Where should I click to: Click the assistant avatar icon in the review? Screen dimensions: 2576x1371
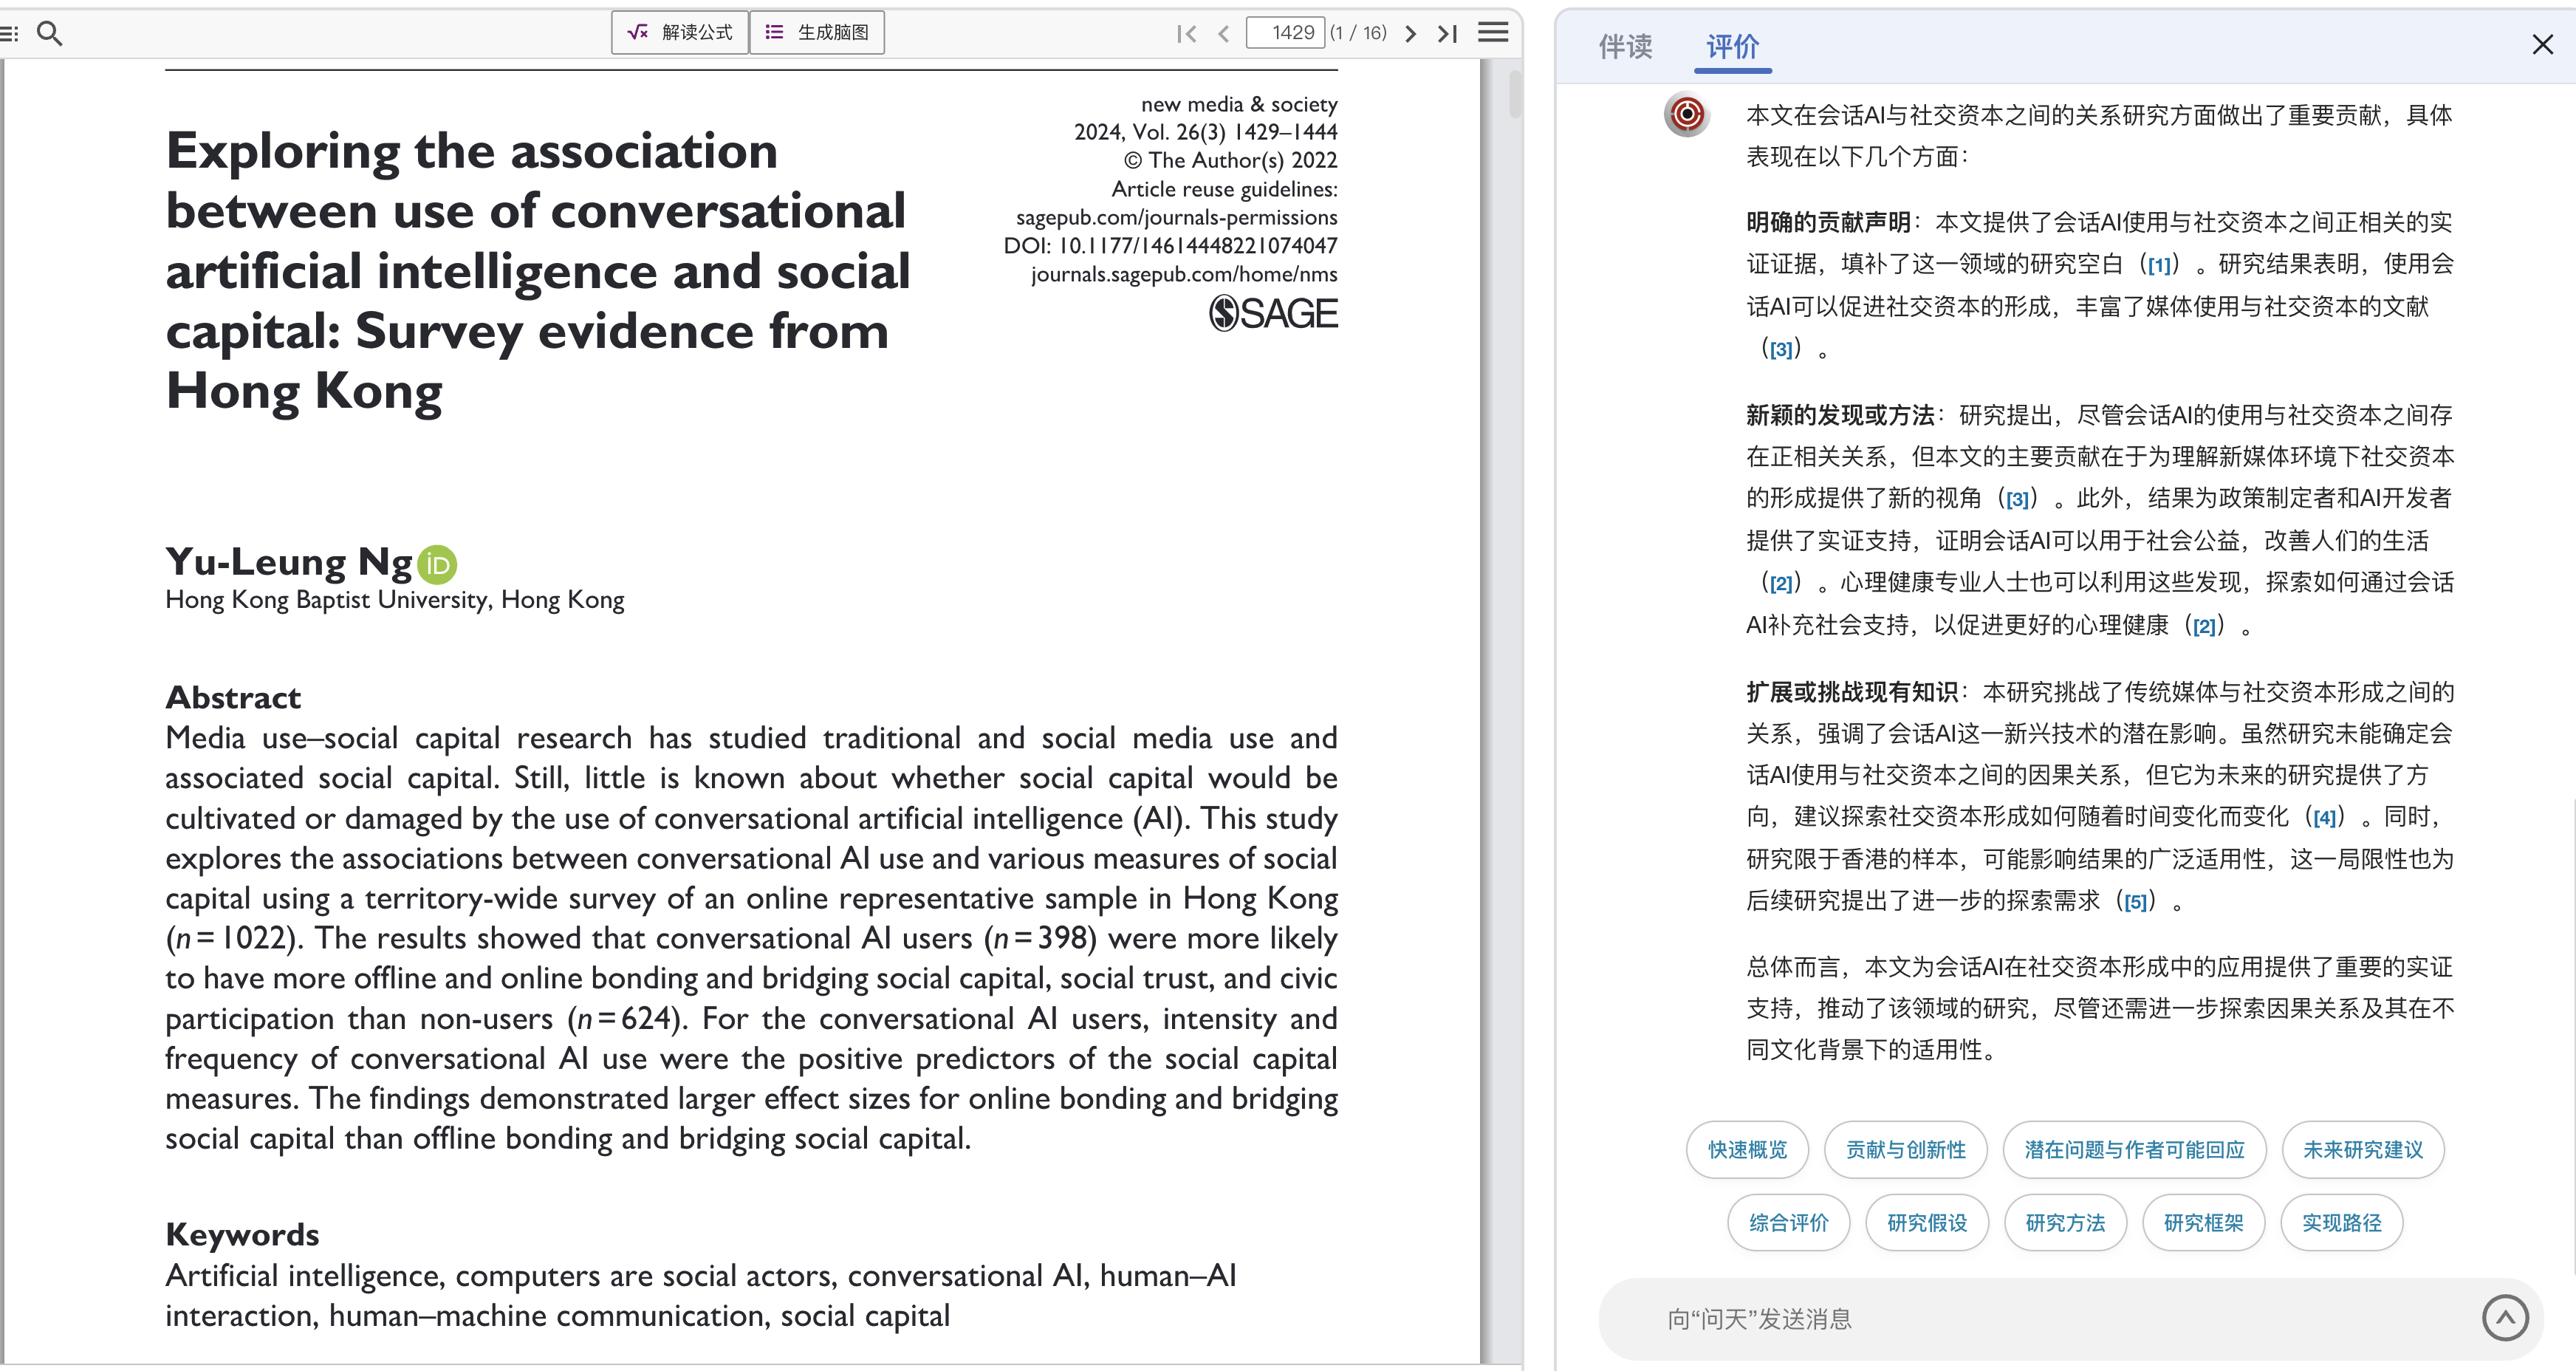(x=1687, y=114)
